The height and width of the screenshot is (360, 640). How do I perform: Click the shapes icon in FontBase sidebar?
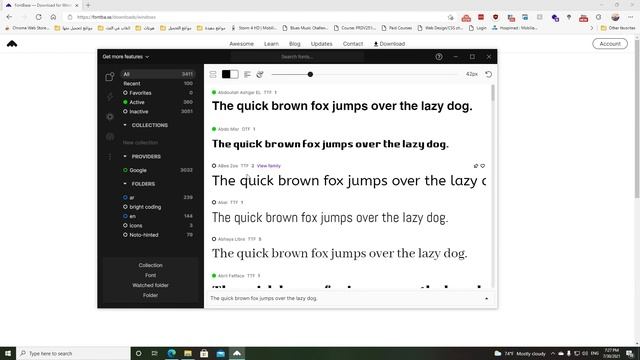(x=109, y=77)
